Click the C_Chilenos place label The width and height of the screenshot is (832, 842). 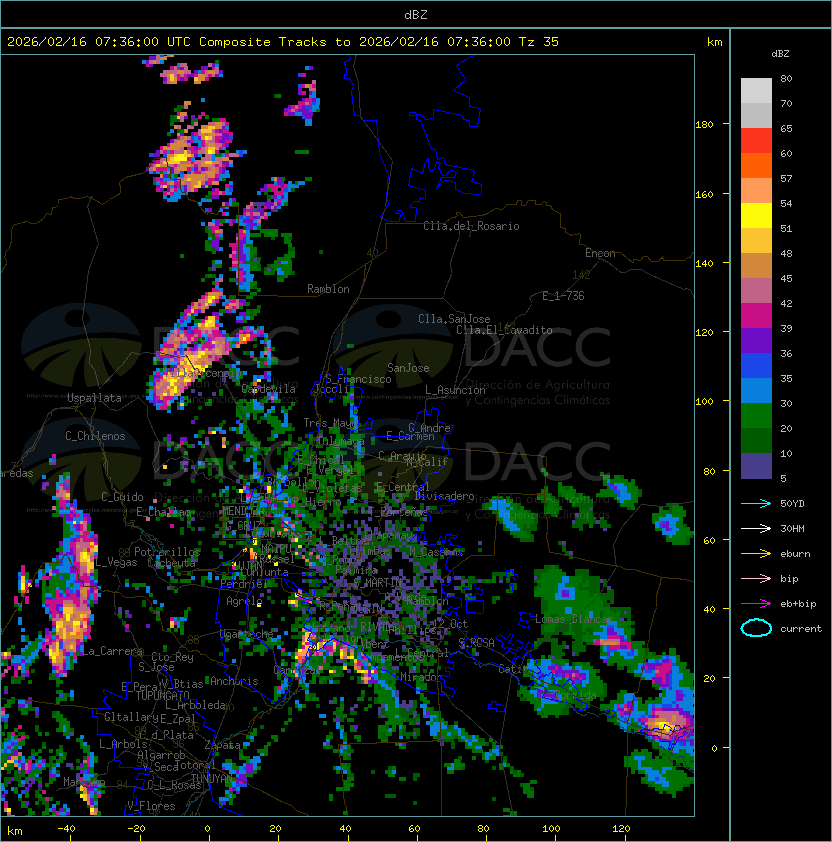pyautogui.click(x=95, y=436)
